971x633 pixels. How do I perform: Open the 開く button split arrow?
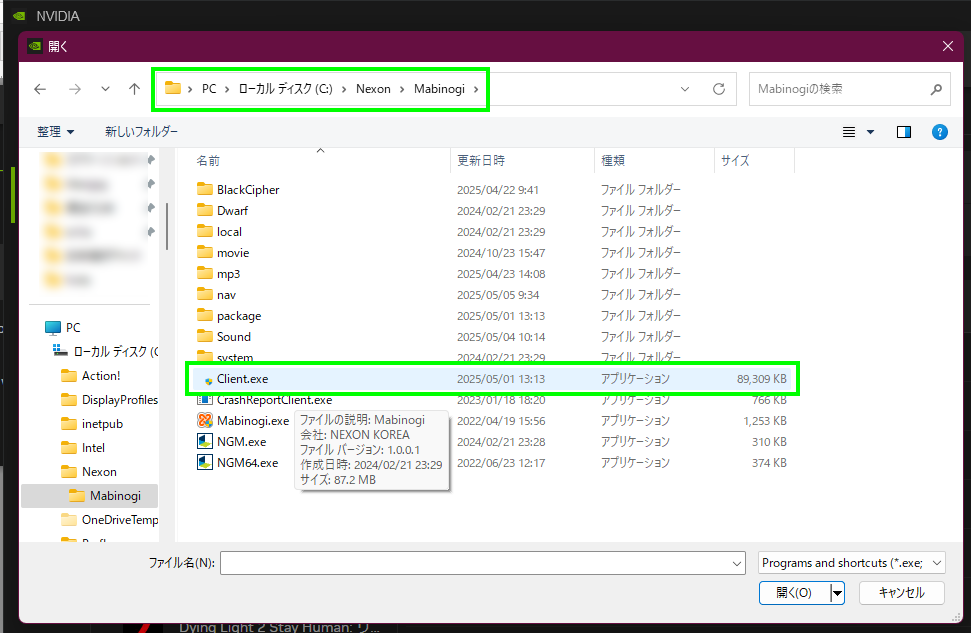[837, 593]
